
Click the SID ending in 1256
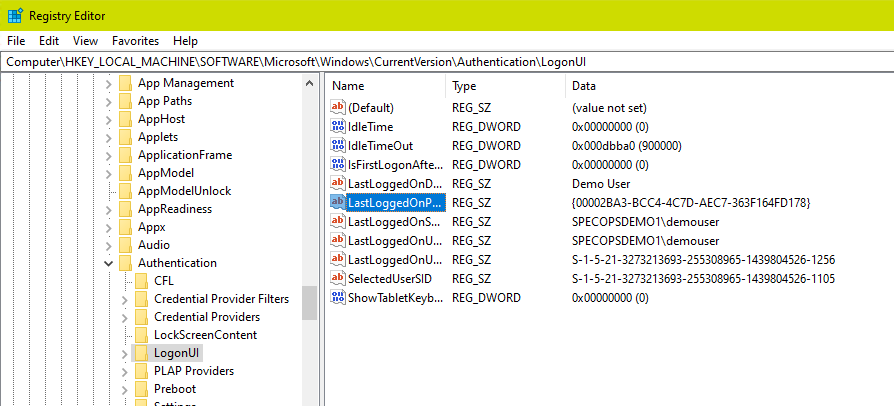pyautogui.click(x=703, y=260)
